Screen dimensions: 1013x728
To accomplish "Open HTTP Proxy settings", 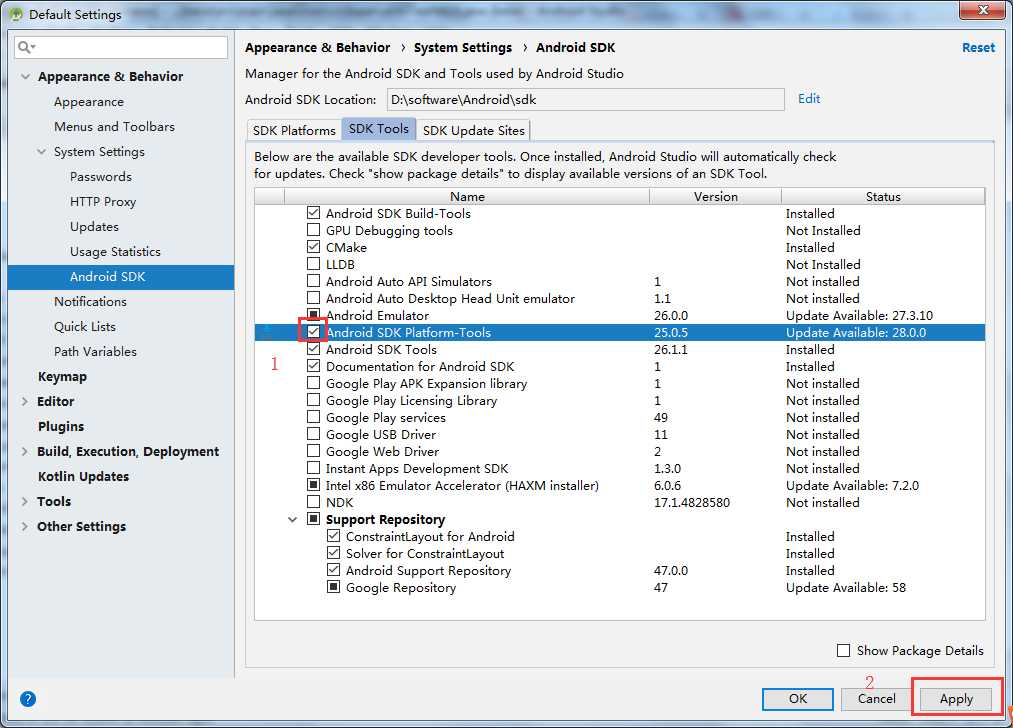I will click(x=103, y=202).
